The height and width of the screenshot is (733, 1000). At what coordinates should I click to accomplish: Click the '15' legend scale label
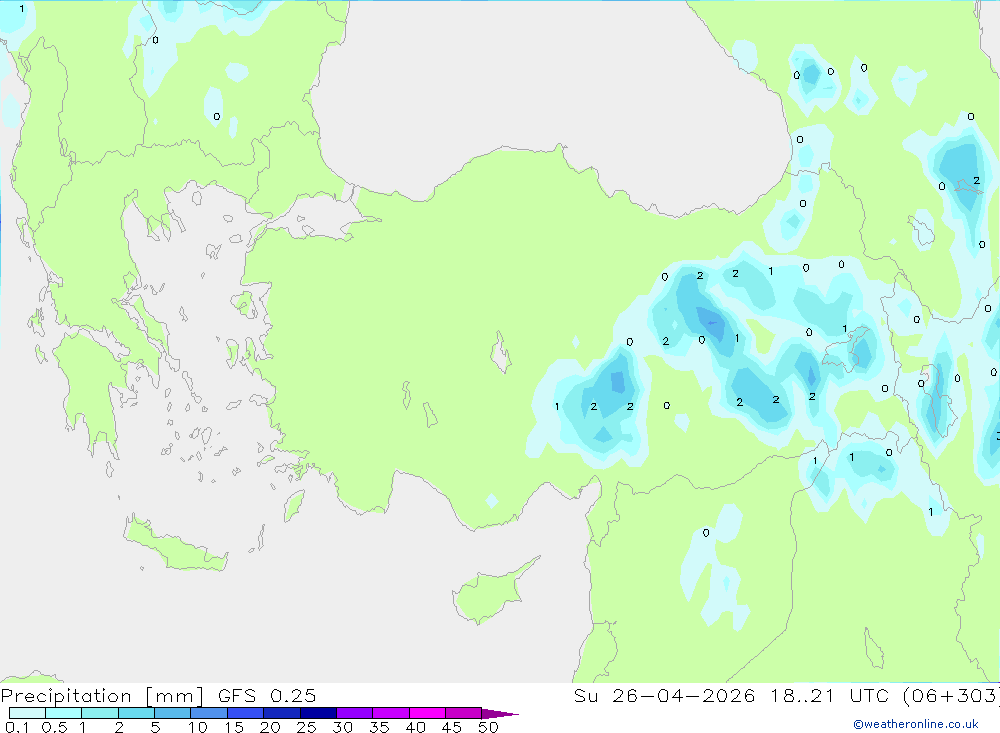coord(234,727)
